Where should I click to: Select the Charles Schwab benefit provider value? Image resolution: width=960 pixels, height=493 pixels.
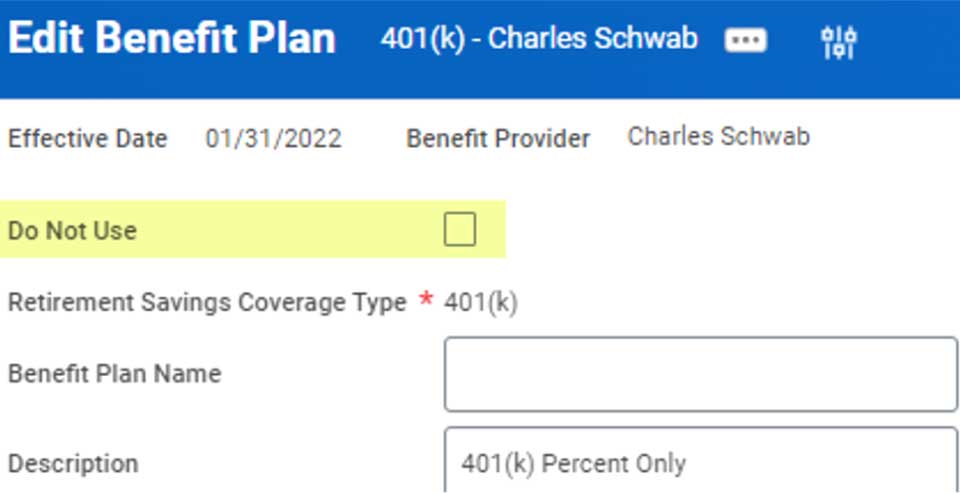click(719, 136)
